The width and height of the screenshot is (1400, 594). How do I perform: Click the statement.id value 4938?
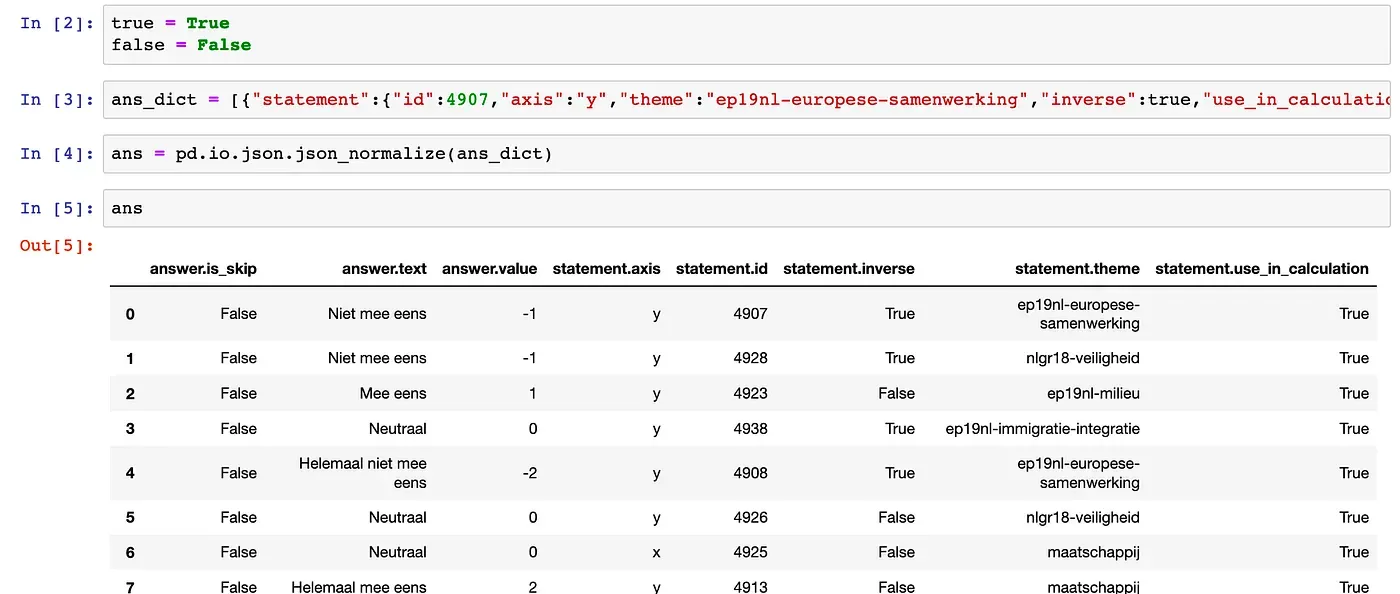pyautogui.click(x=750, y=428)
